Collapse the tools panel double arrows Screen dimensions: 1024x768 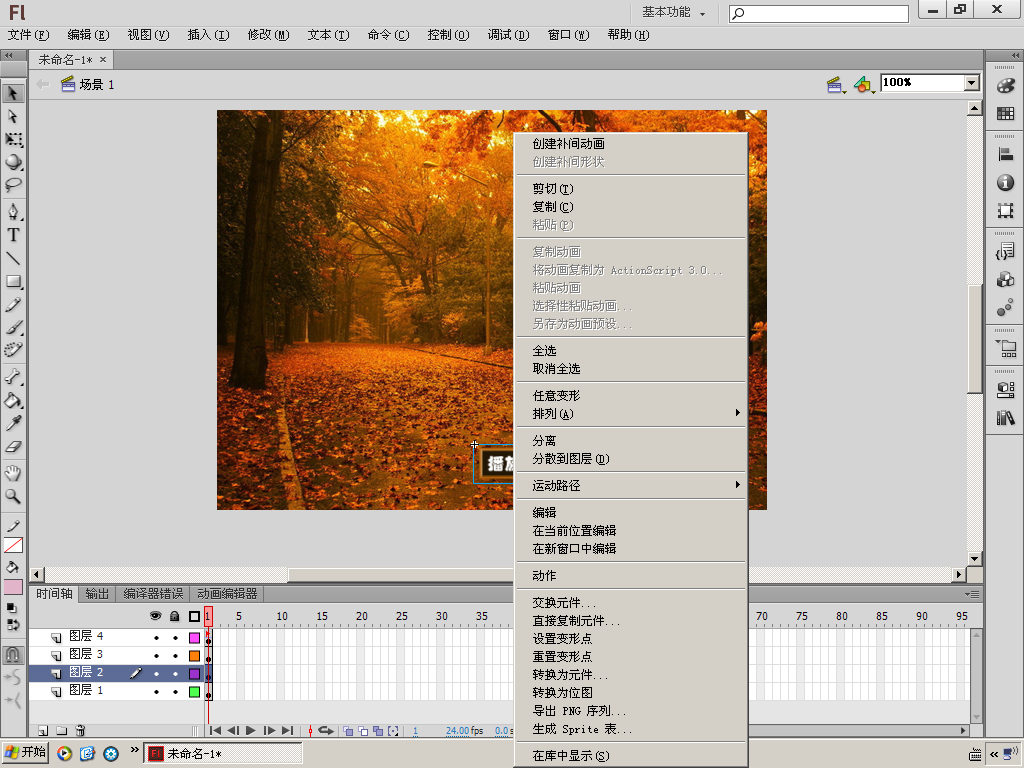[8, 56]
